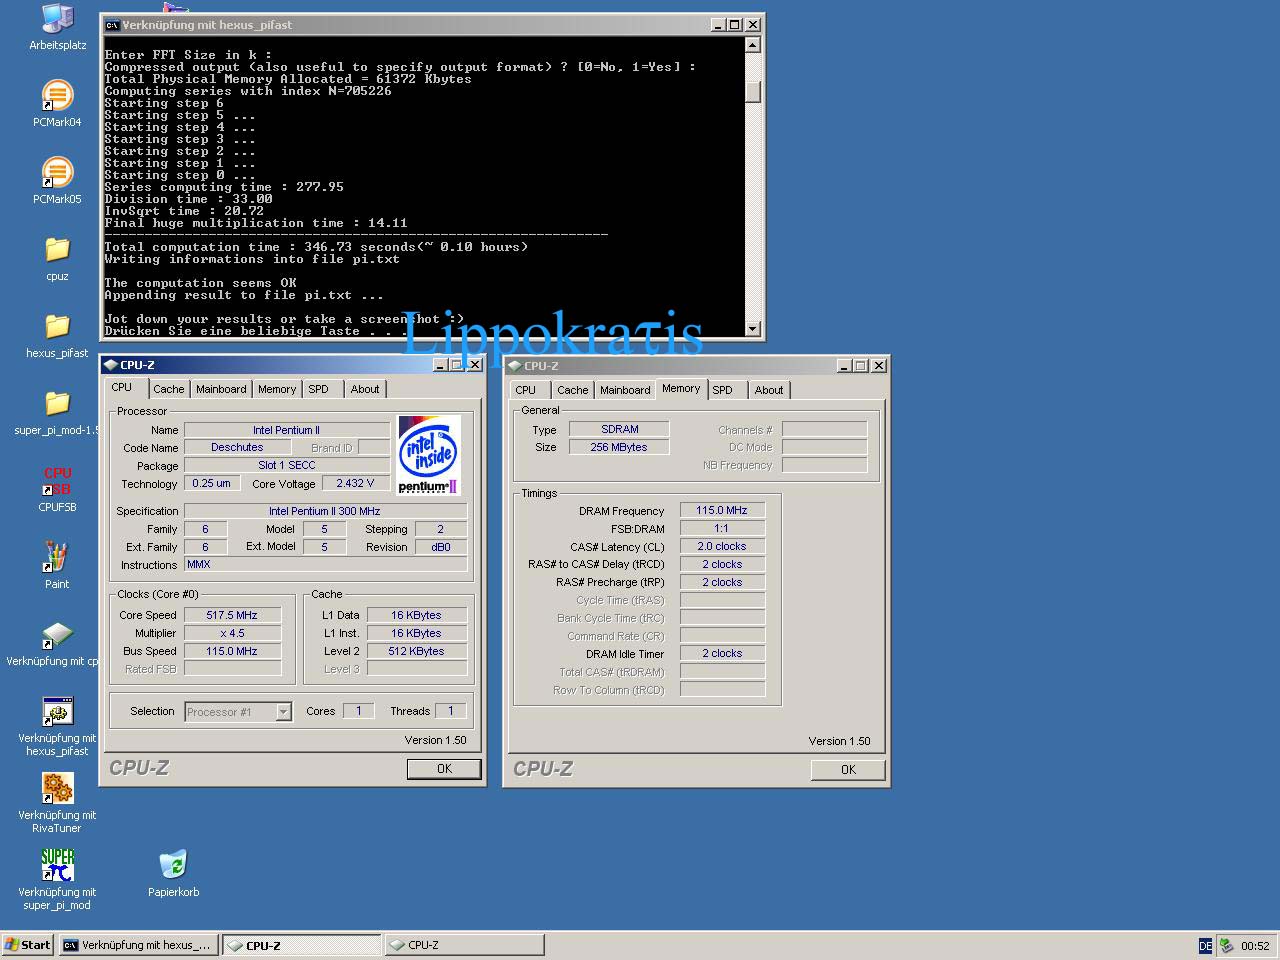
Task: Click OK in the left CPU-Z window
Action: point(444,769)
